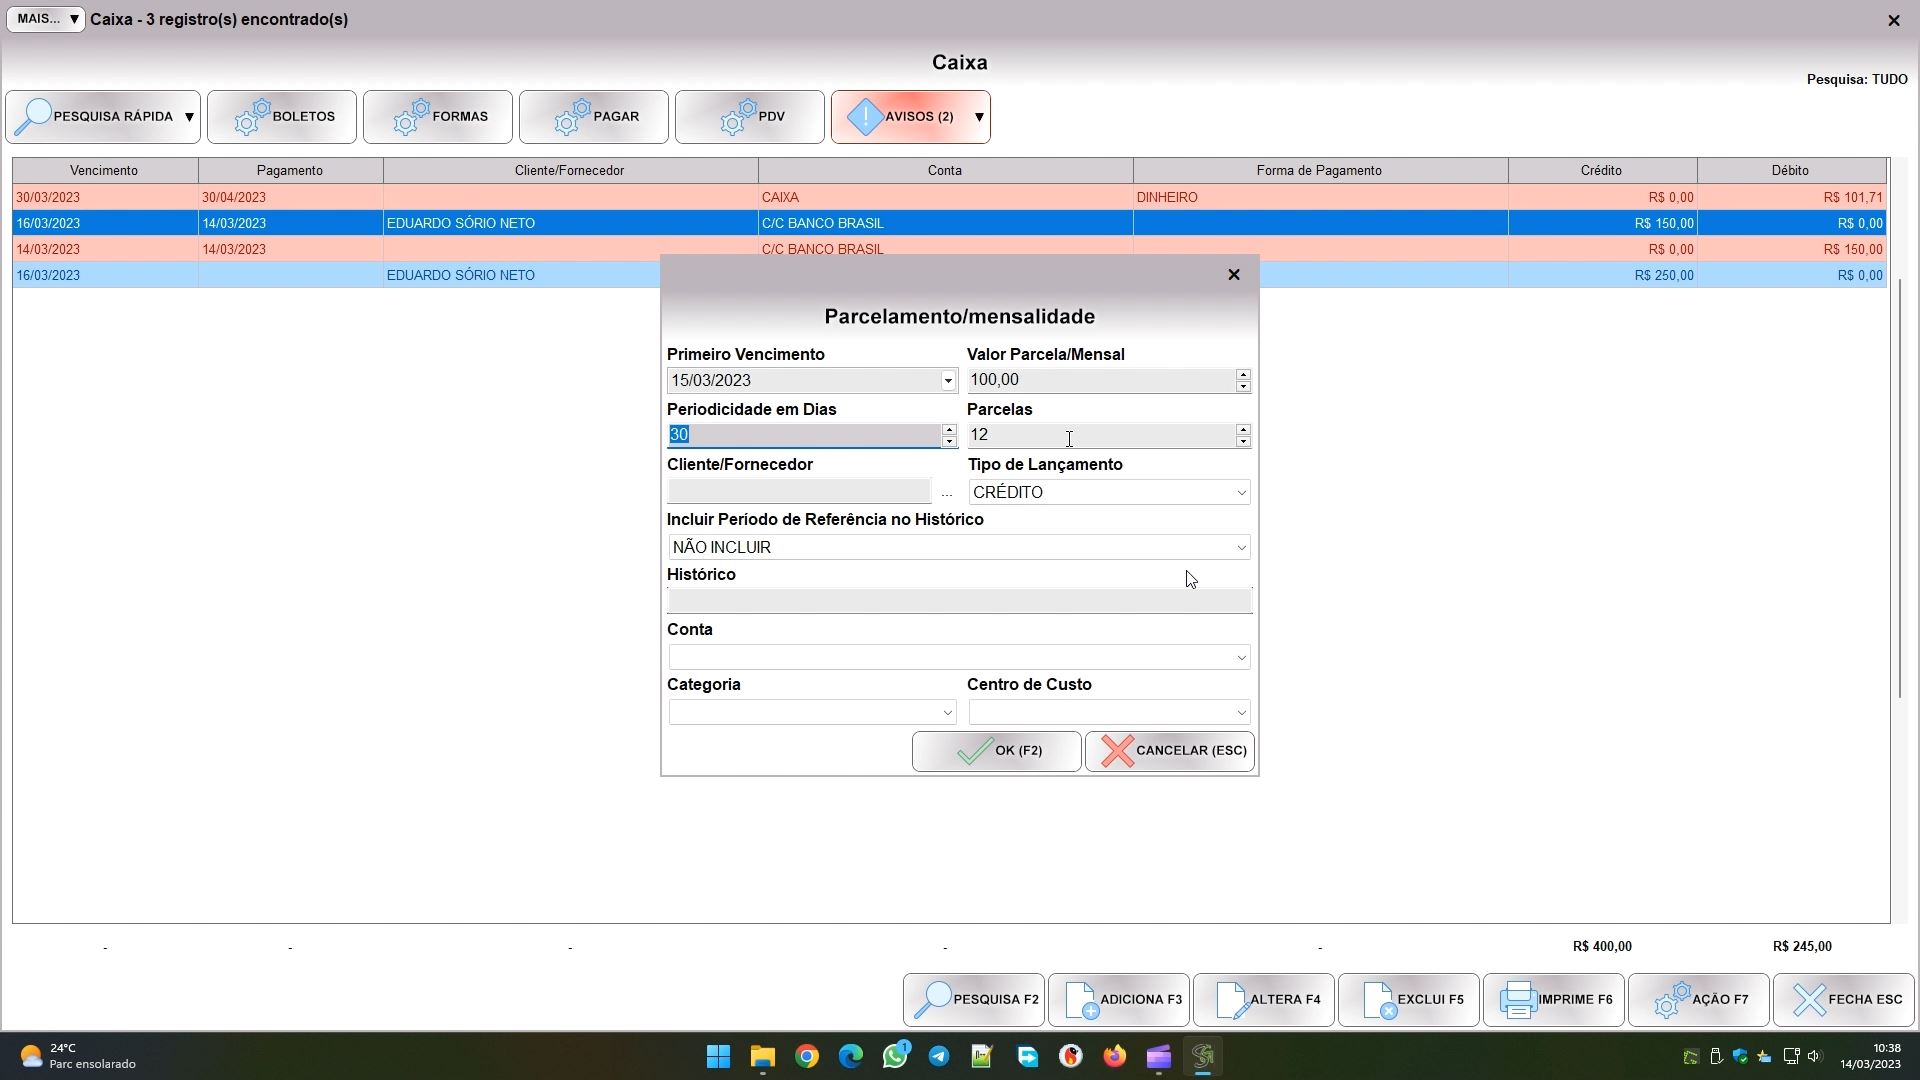Open the Primeiro Vencimento date picker arrow
Image resolution: width=1920 pixels, height=1080 pixels.
click(947, 380)
